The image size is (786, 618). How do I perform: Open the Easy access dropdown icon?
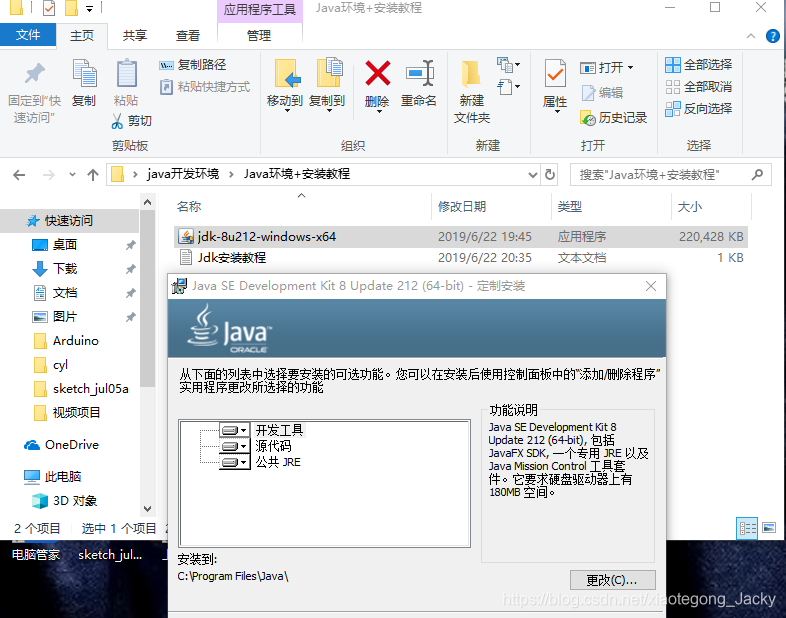tap(508, 87)
